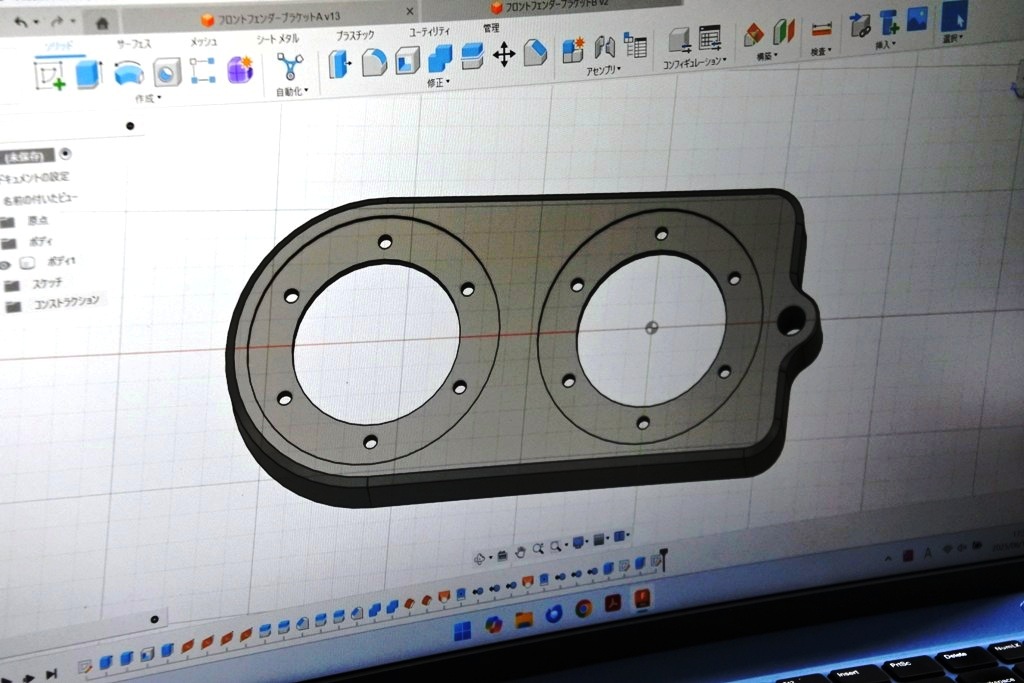Expand the コンフィギュレーション dropdown
Viewport: 1024px width, 683px height.
tap(694, 62)
